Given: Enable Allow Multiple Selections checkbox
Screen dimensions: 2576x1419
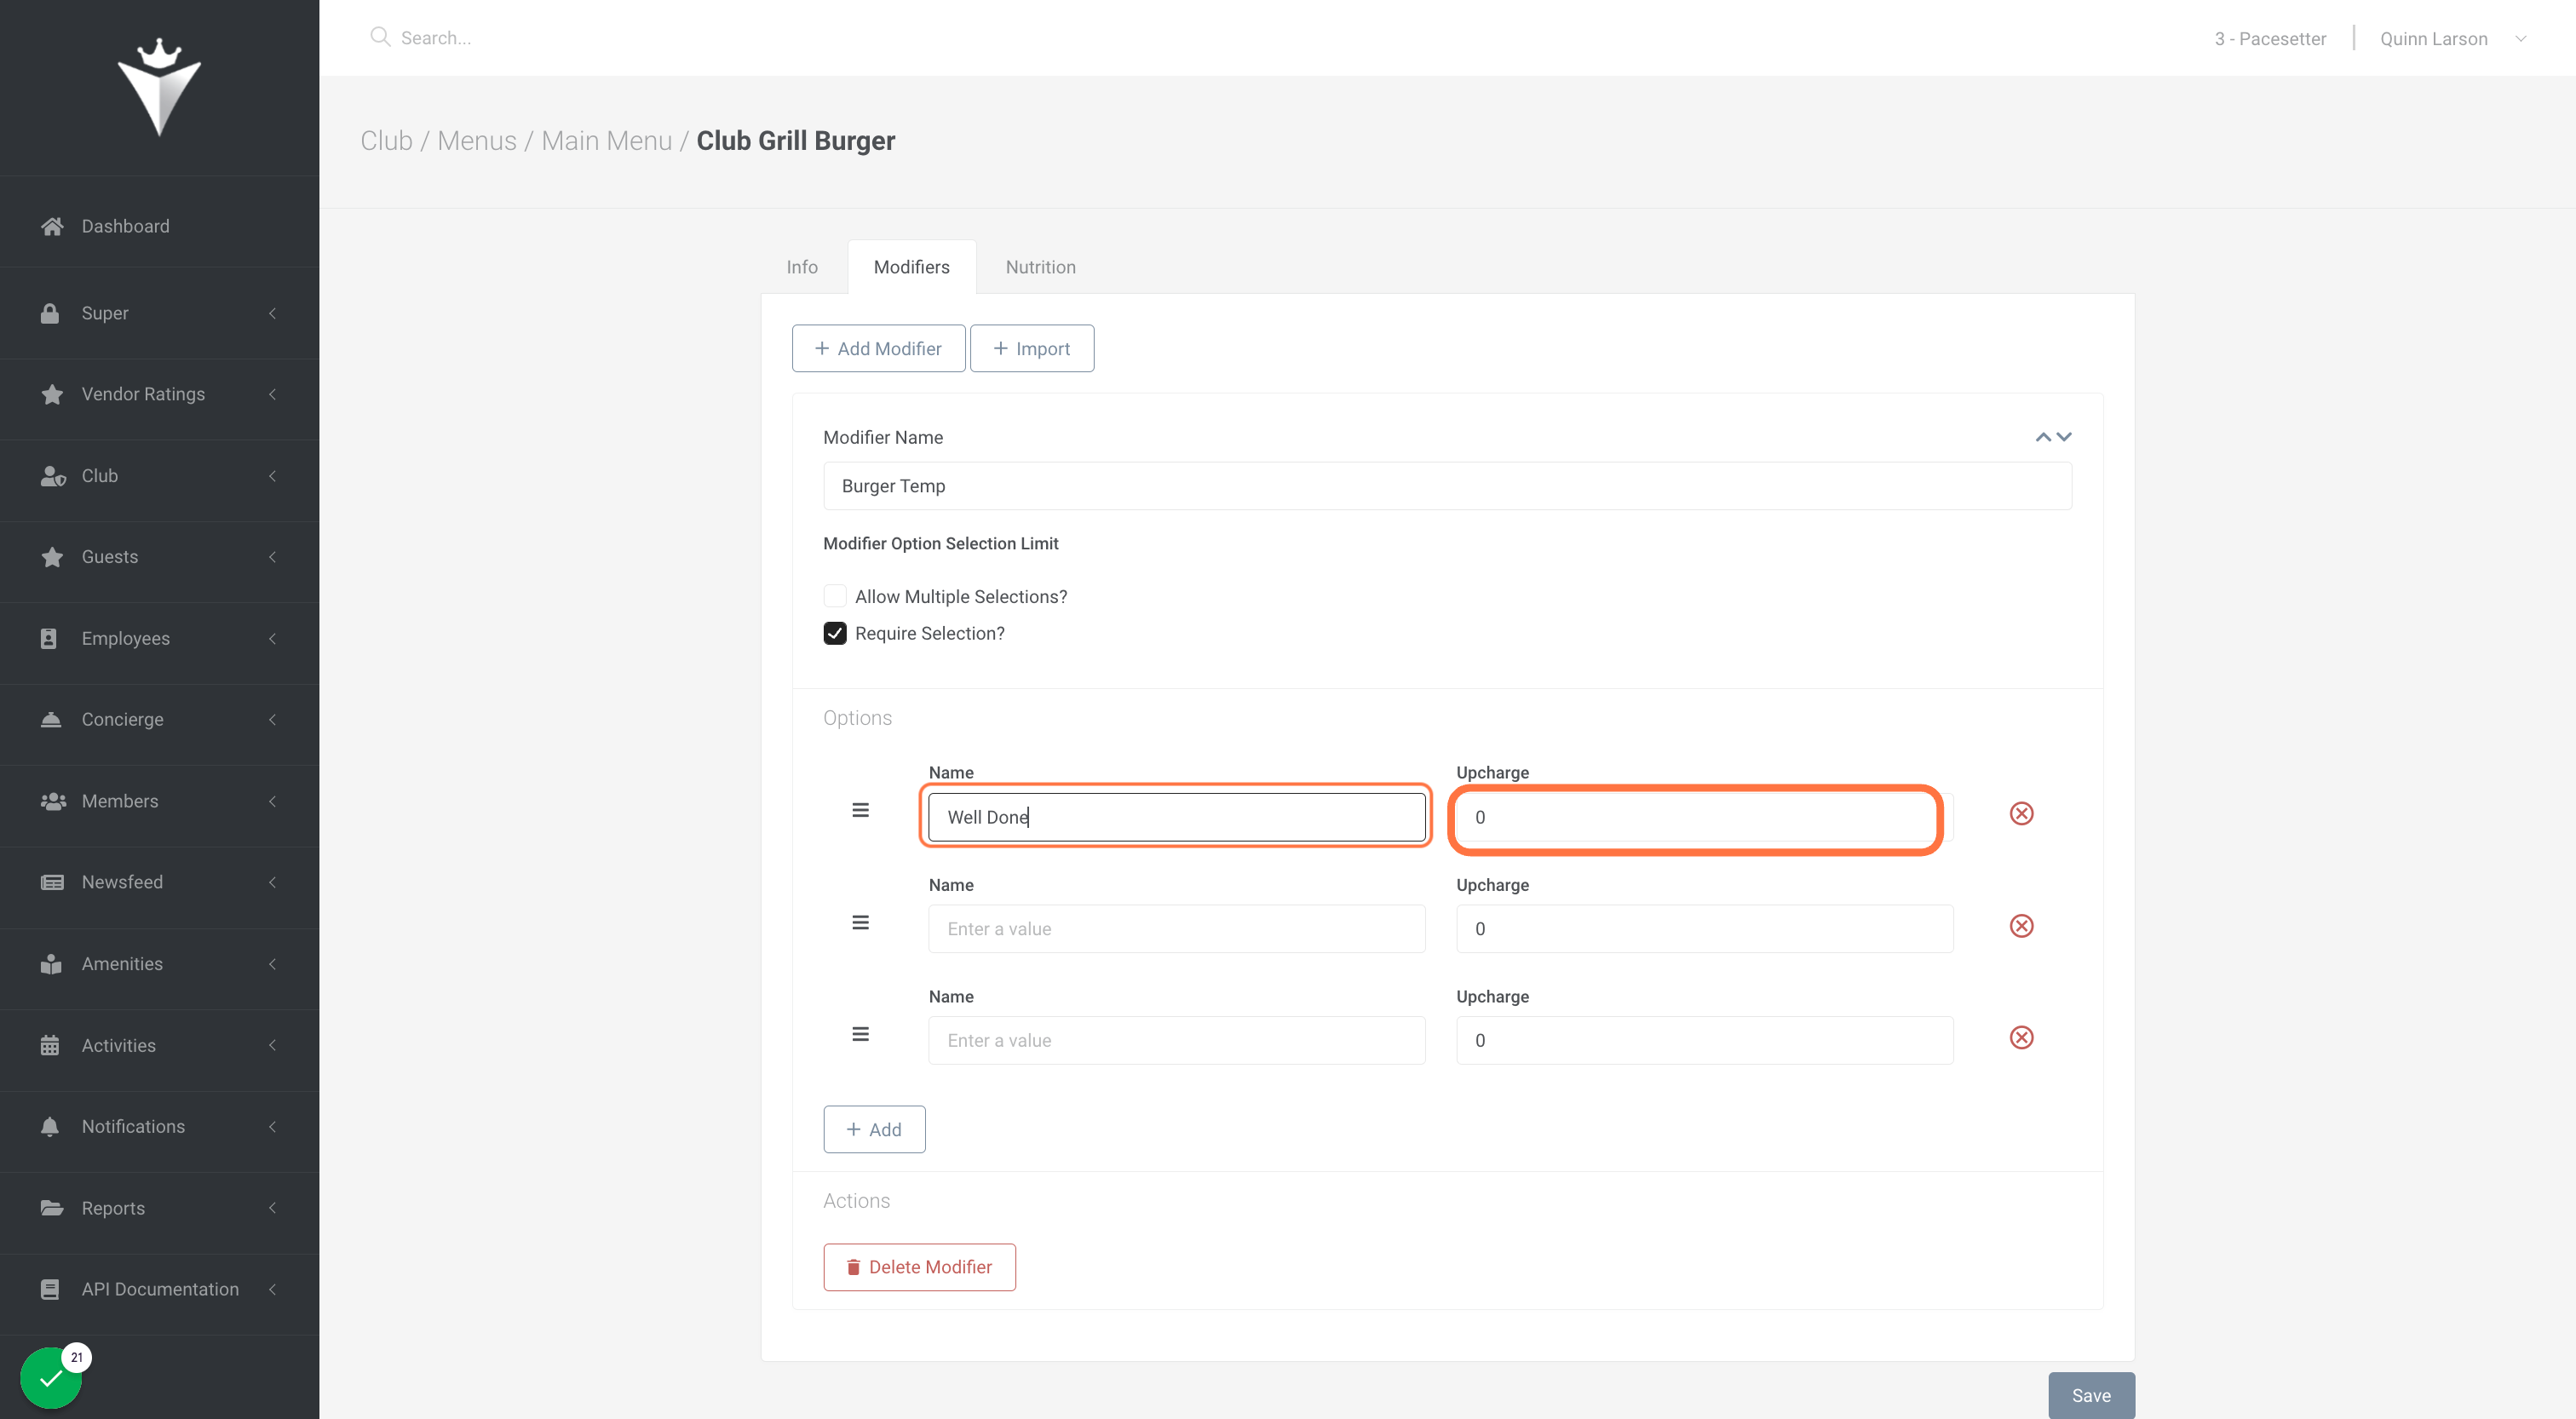Looking at the screenshot, I should [835, 596].
